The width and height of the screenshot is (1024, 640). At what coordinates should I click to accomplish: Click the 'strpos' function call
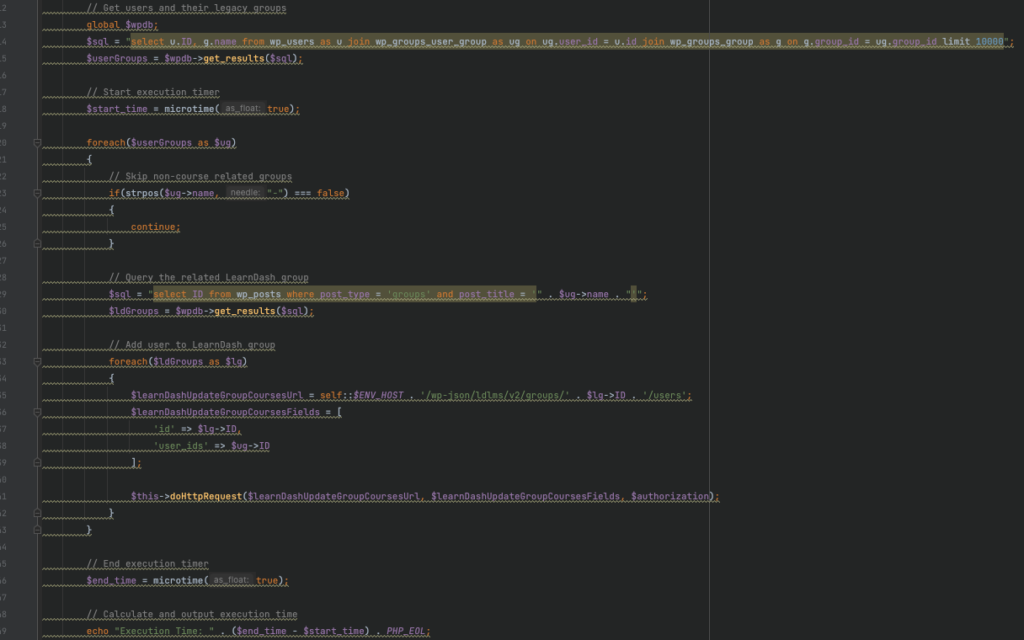(x=142, y=193)
